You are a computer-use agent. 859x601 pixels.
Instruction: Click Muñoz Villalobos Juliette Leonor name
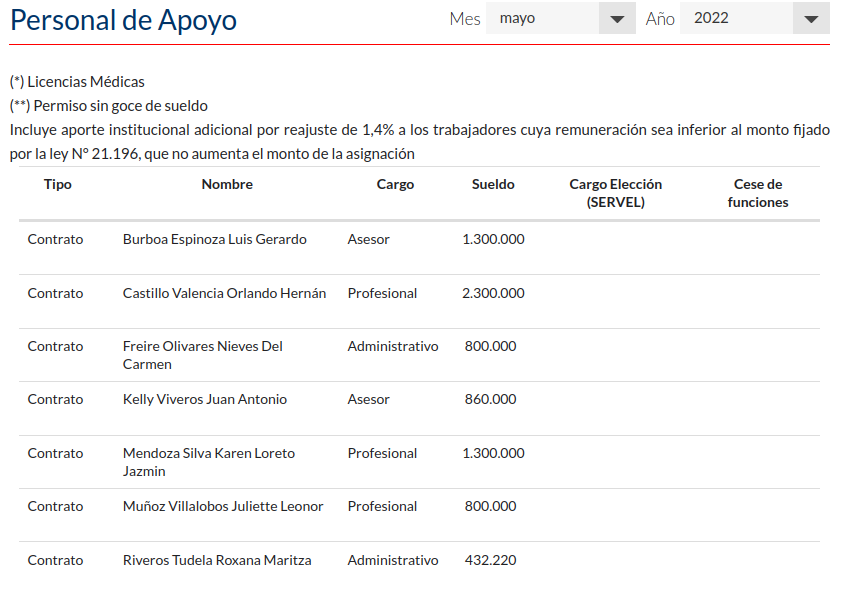(x=223, y=506)
